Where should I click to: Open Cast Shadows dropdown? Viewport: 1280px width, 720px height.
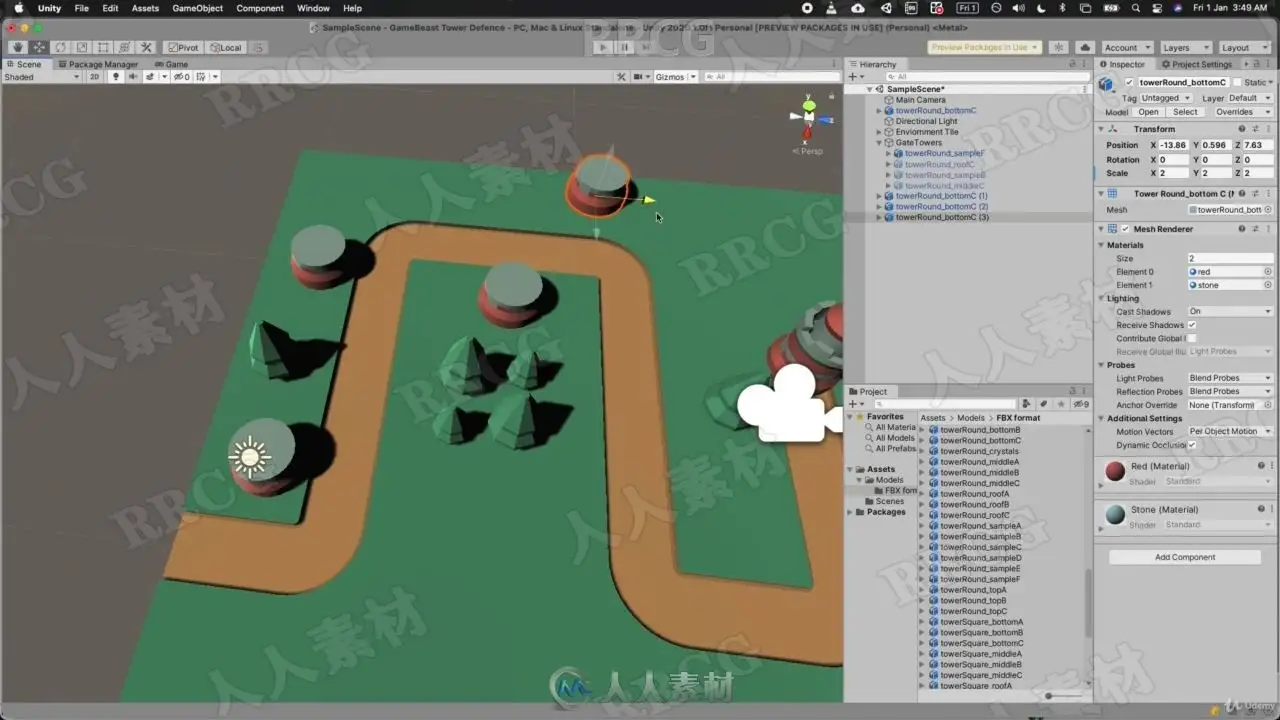[x=1230, y=312]
